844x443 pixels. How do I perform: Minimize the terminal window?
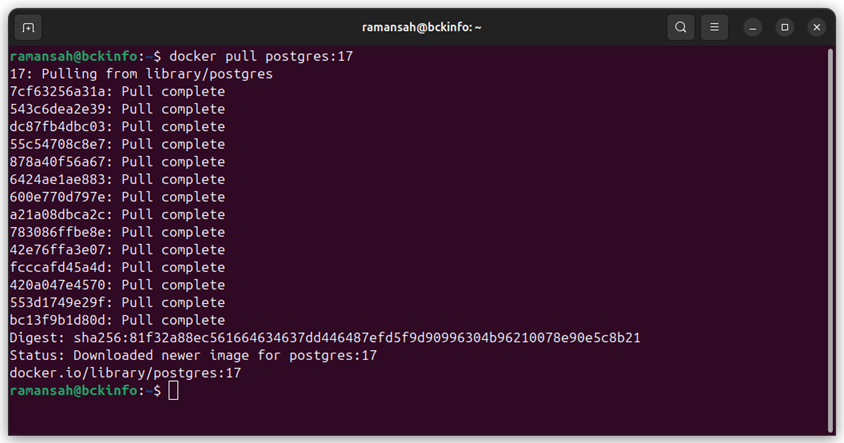pos(752,27)
